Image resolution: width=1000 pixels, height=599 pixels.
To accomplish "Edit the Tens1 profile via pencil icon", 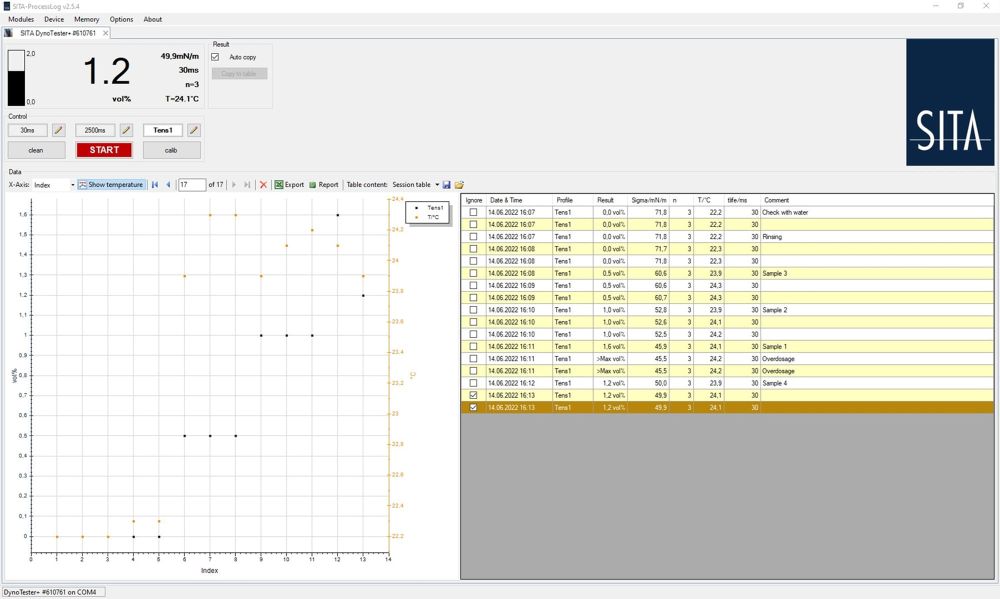I will [x=194, y=130].
